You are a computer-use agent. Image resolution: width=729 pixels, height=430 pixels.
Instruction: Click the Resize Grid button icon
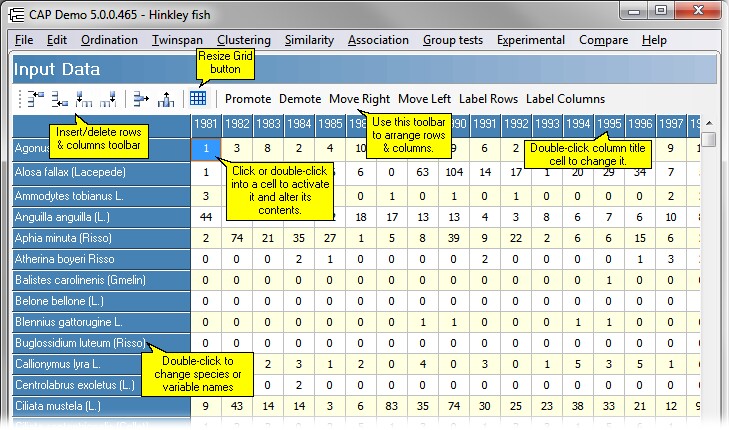(198, 98)
